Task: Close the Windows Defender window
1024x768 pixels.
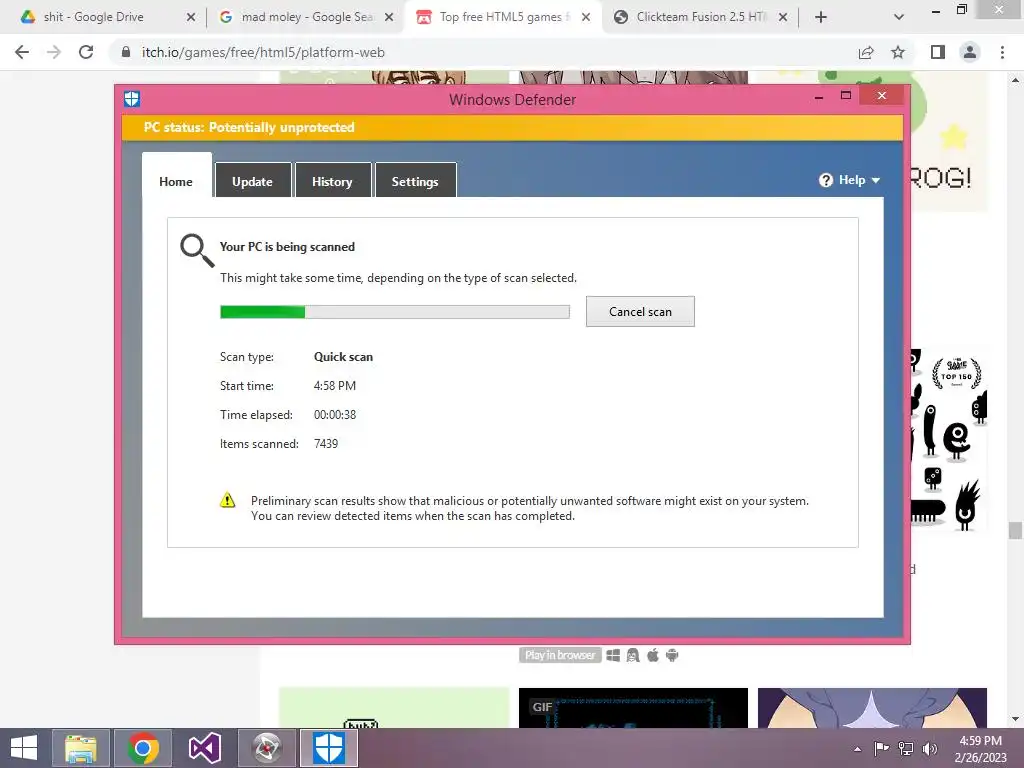Action: 882,96
